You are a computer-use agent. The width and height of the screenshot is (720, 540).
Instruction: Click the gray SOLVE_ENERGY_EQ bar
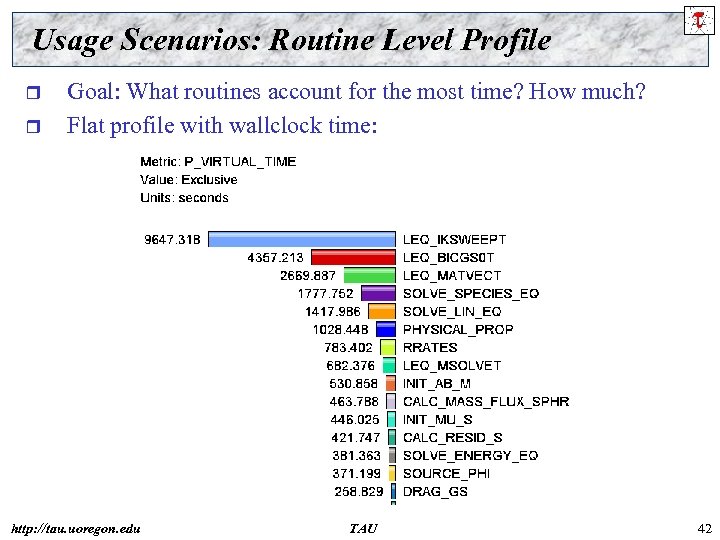392,455
